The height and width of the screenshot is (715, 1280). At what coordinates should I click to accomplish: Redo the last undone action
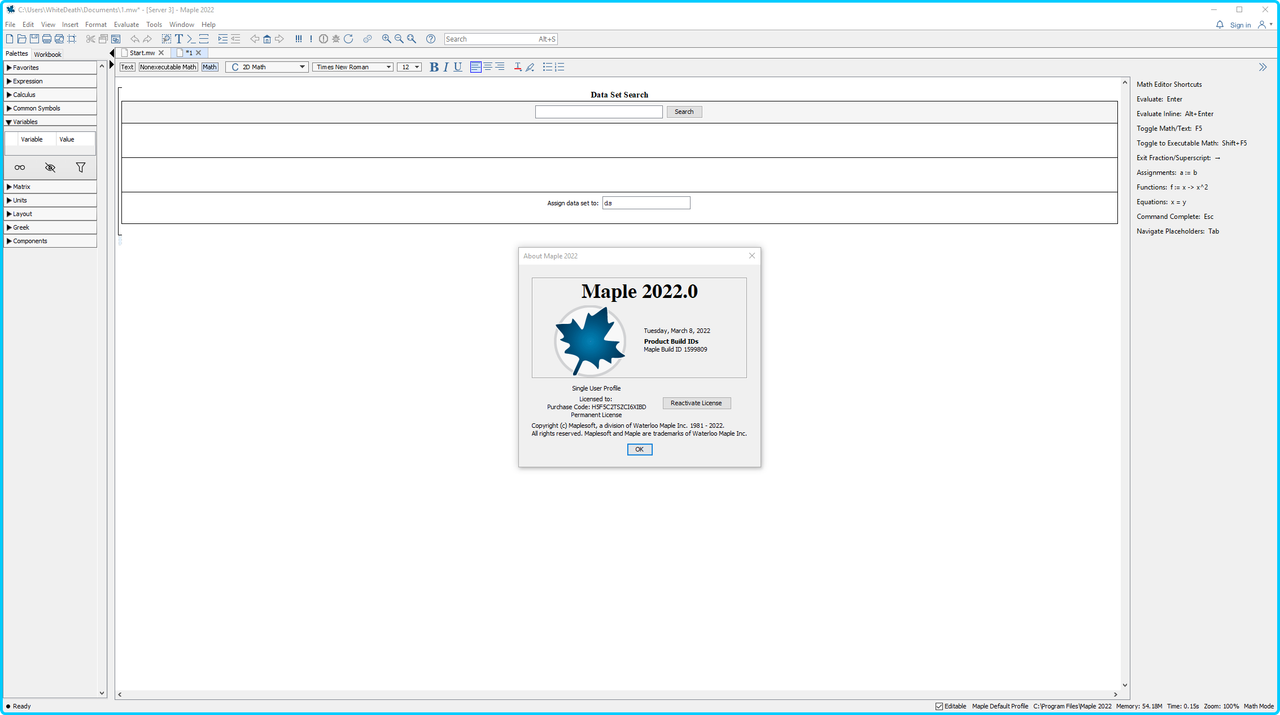147,39
